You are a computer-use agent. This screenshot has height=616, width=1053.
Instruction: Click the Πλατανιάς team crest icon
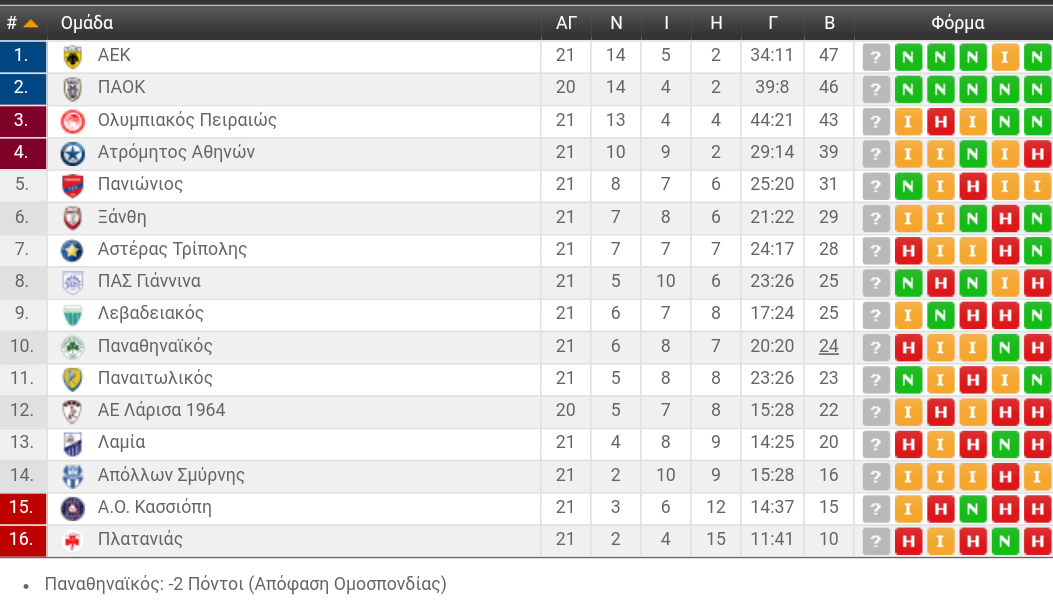click(72, 540)
